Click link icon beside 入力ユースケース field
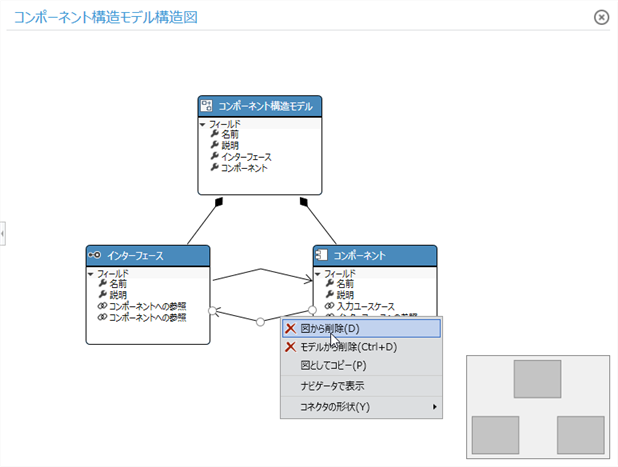 pos(329,306)
